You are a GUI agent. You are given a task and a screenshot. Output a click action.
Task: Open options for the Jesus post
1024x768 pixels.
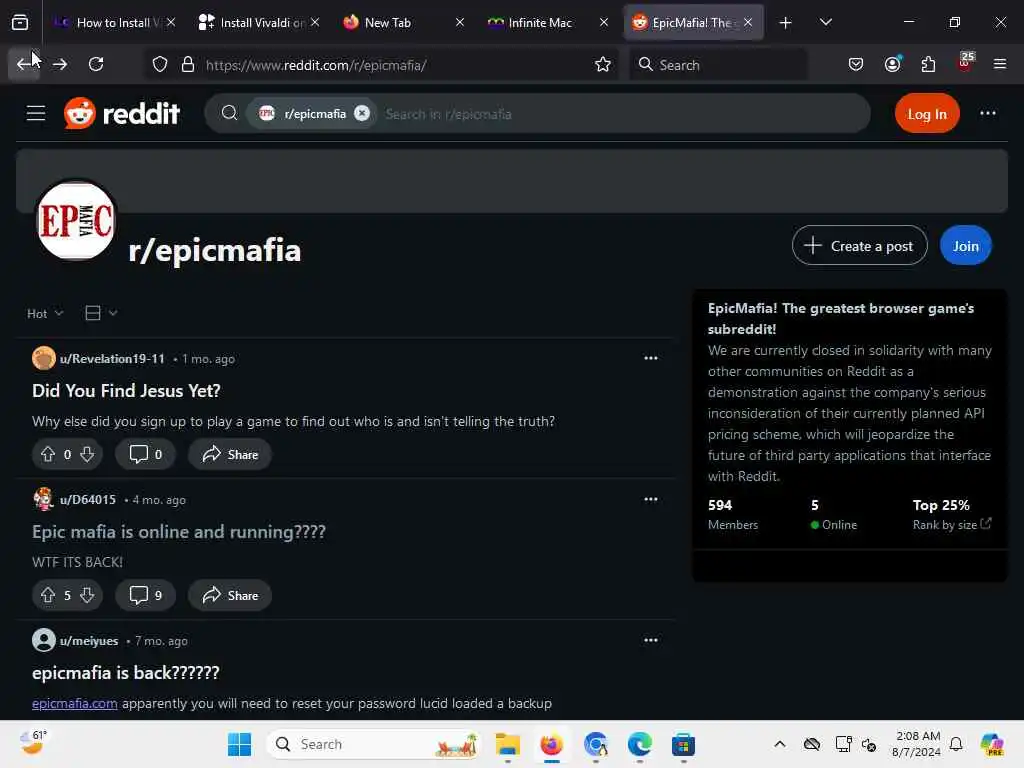[x=650, y=358]
